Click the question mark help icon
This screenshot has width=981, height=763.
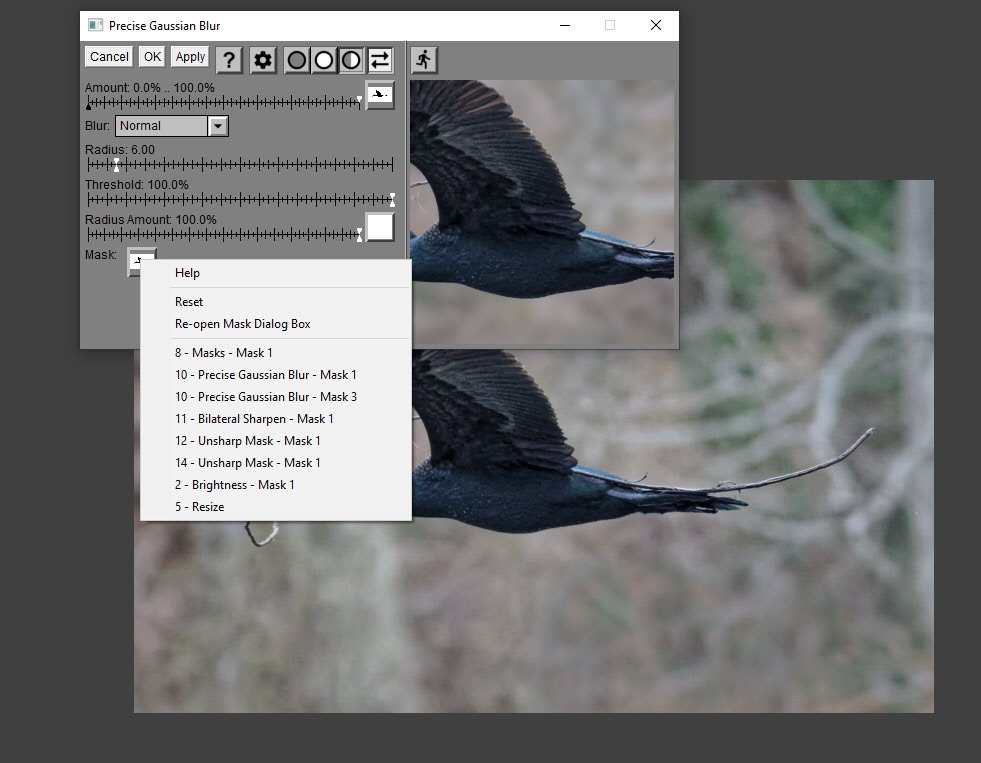(x=229, y=60)
